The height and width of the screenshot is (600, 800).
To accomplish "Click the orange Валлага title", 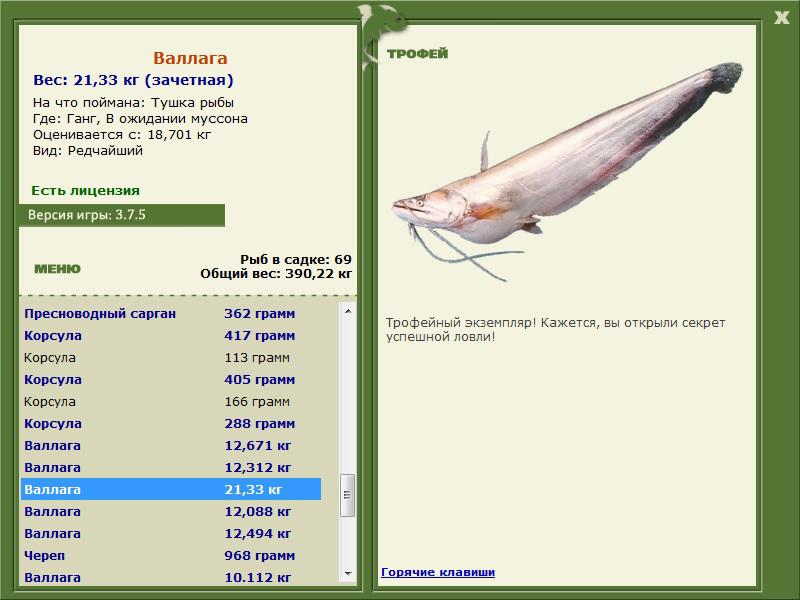I will pyautogui.click(x=190, y=58).
